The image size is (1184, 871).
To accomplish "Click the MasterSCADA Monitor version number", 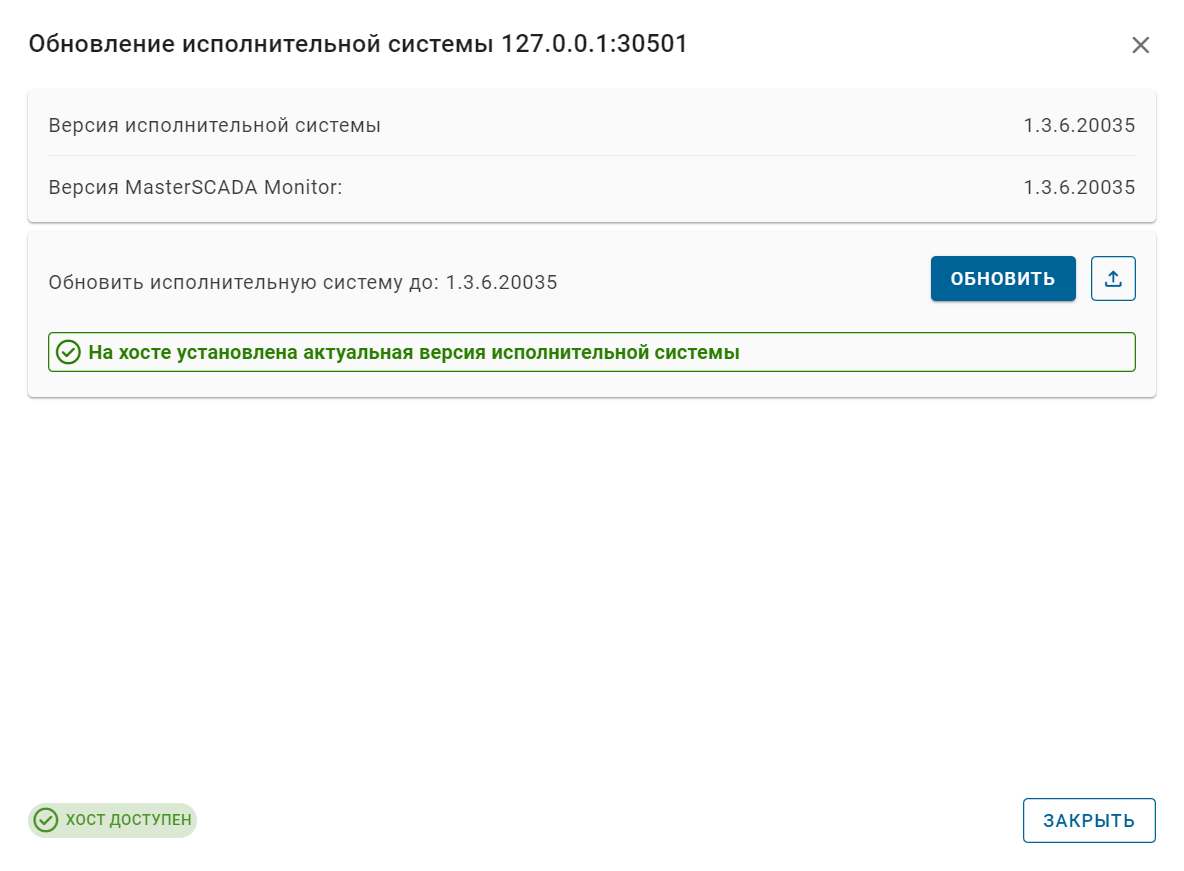I will point(1079,187).
